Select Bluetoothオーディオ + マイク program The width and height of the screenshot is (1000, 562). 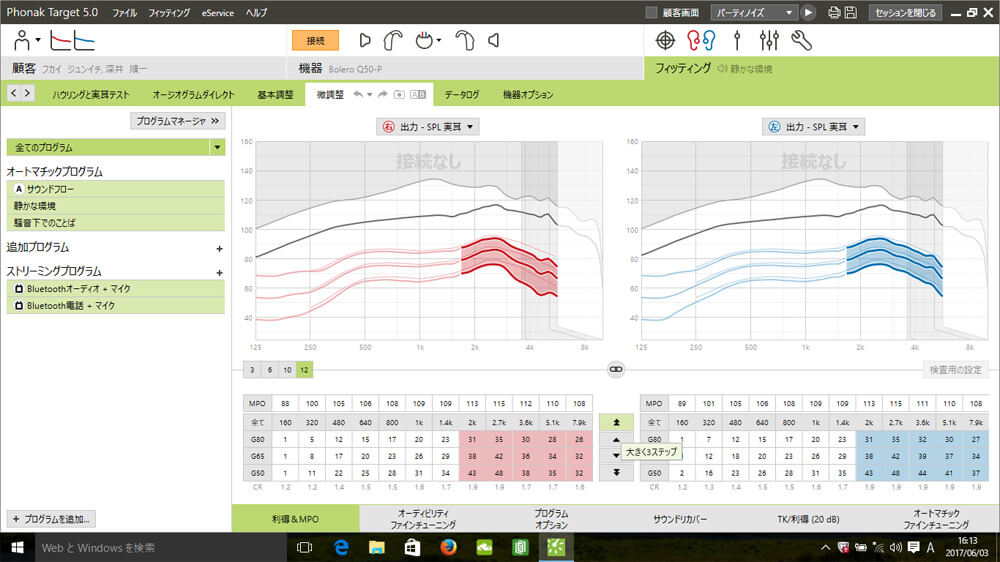click(115, 288)
